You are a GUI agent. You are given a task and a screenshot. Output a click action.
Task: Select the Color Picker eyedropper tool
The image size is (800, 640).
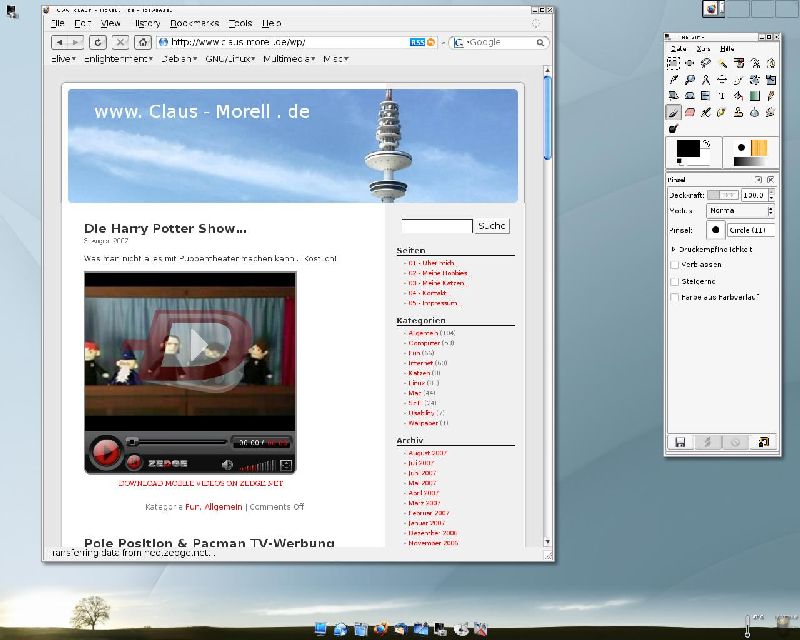tap(673, 80)
